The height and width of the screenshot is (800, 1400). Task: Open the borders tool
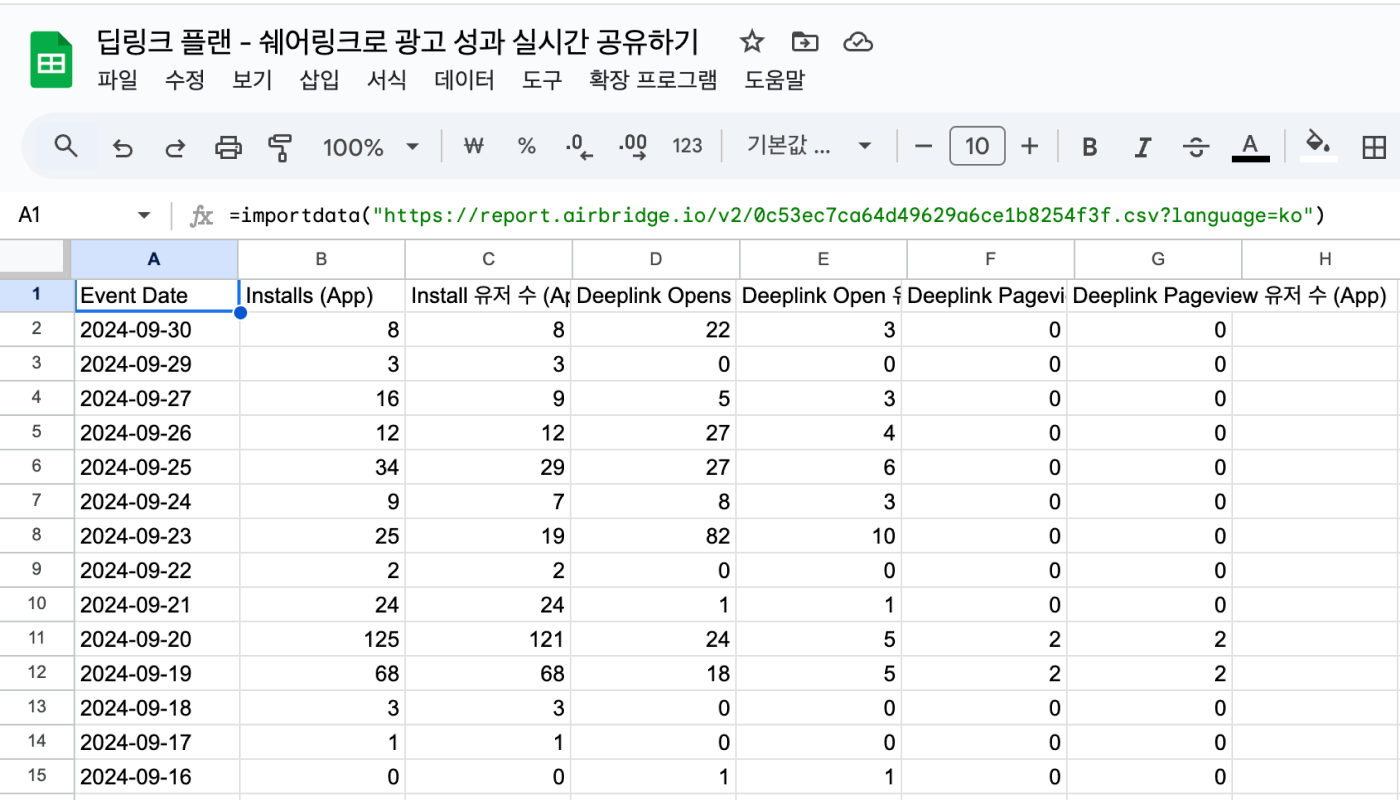(1374, 147)
